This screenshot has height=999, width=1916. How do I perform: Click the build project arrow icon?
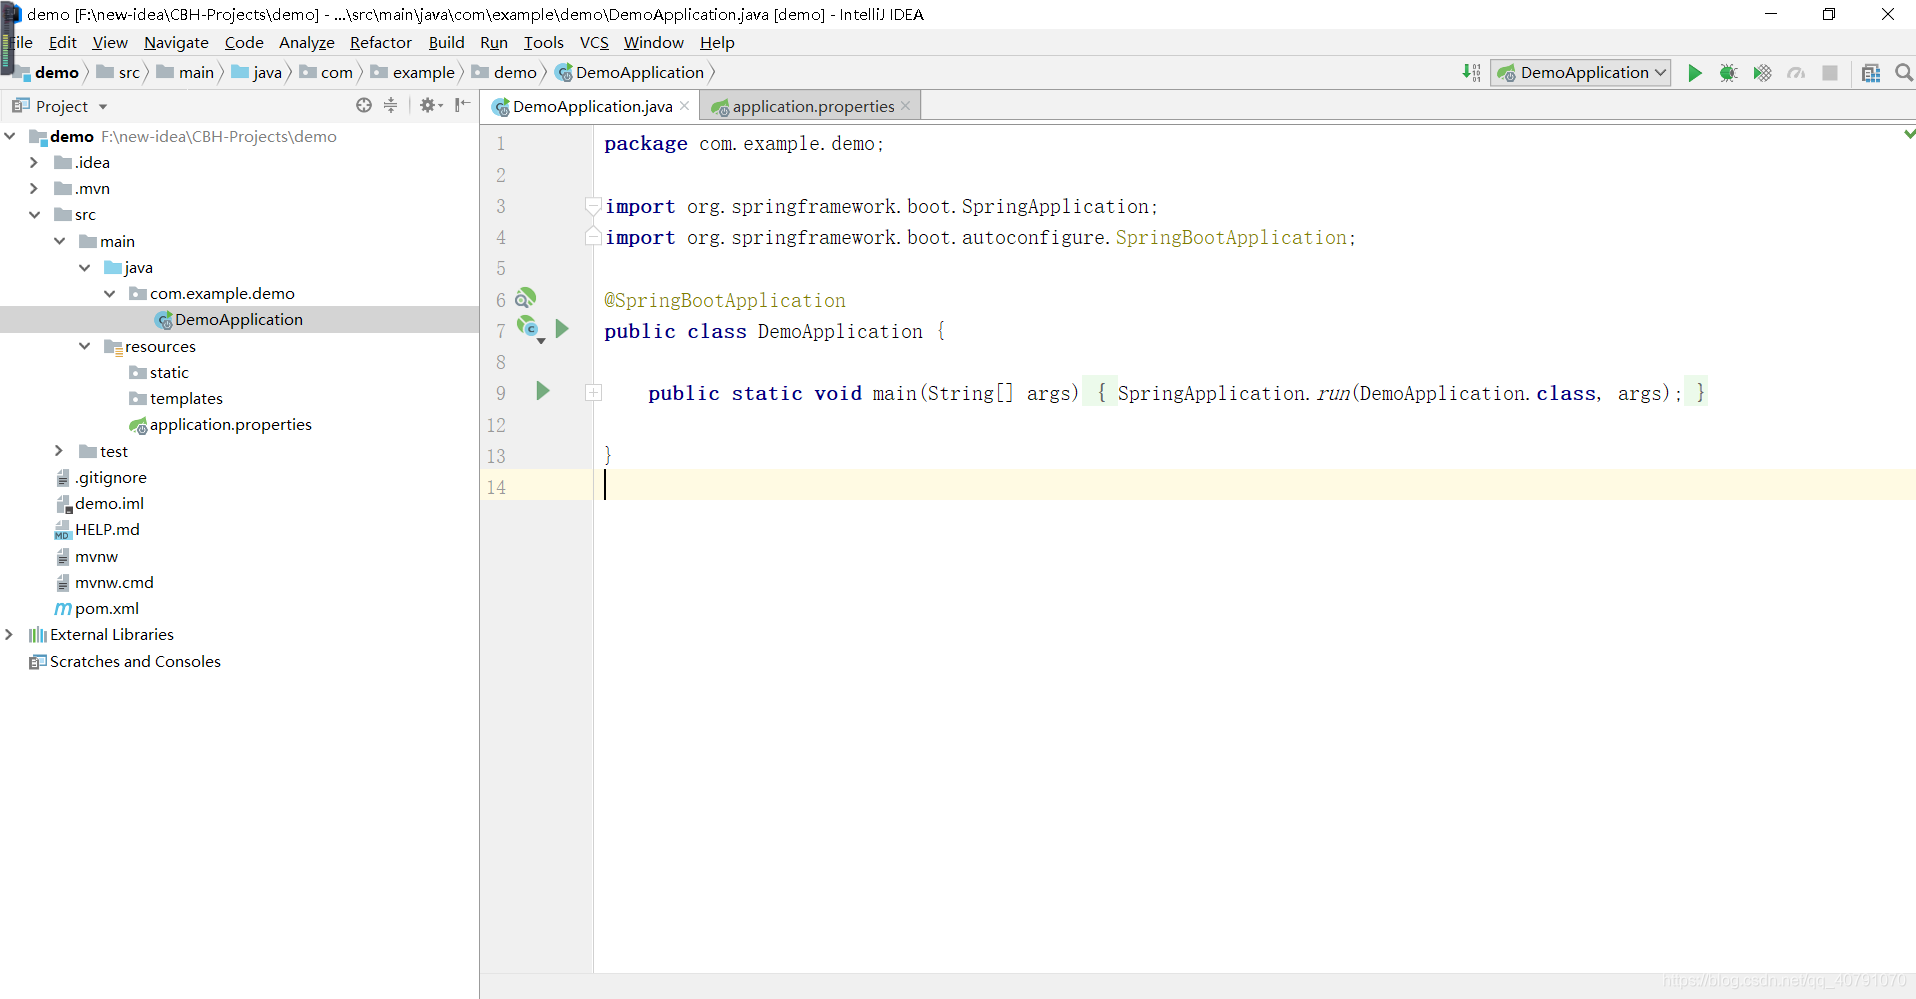click(x=1471, y=73)
